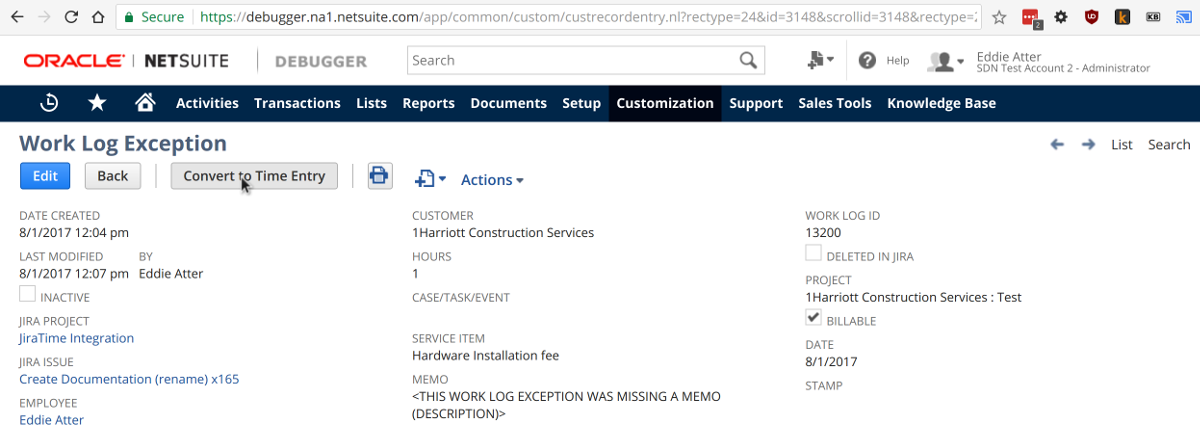Viewport: 1200px width, 437px height.
Task: Toggle the Inactive checkbox
Action: (x=28, y=295)
